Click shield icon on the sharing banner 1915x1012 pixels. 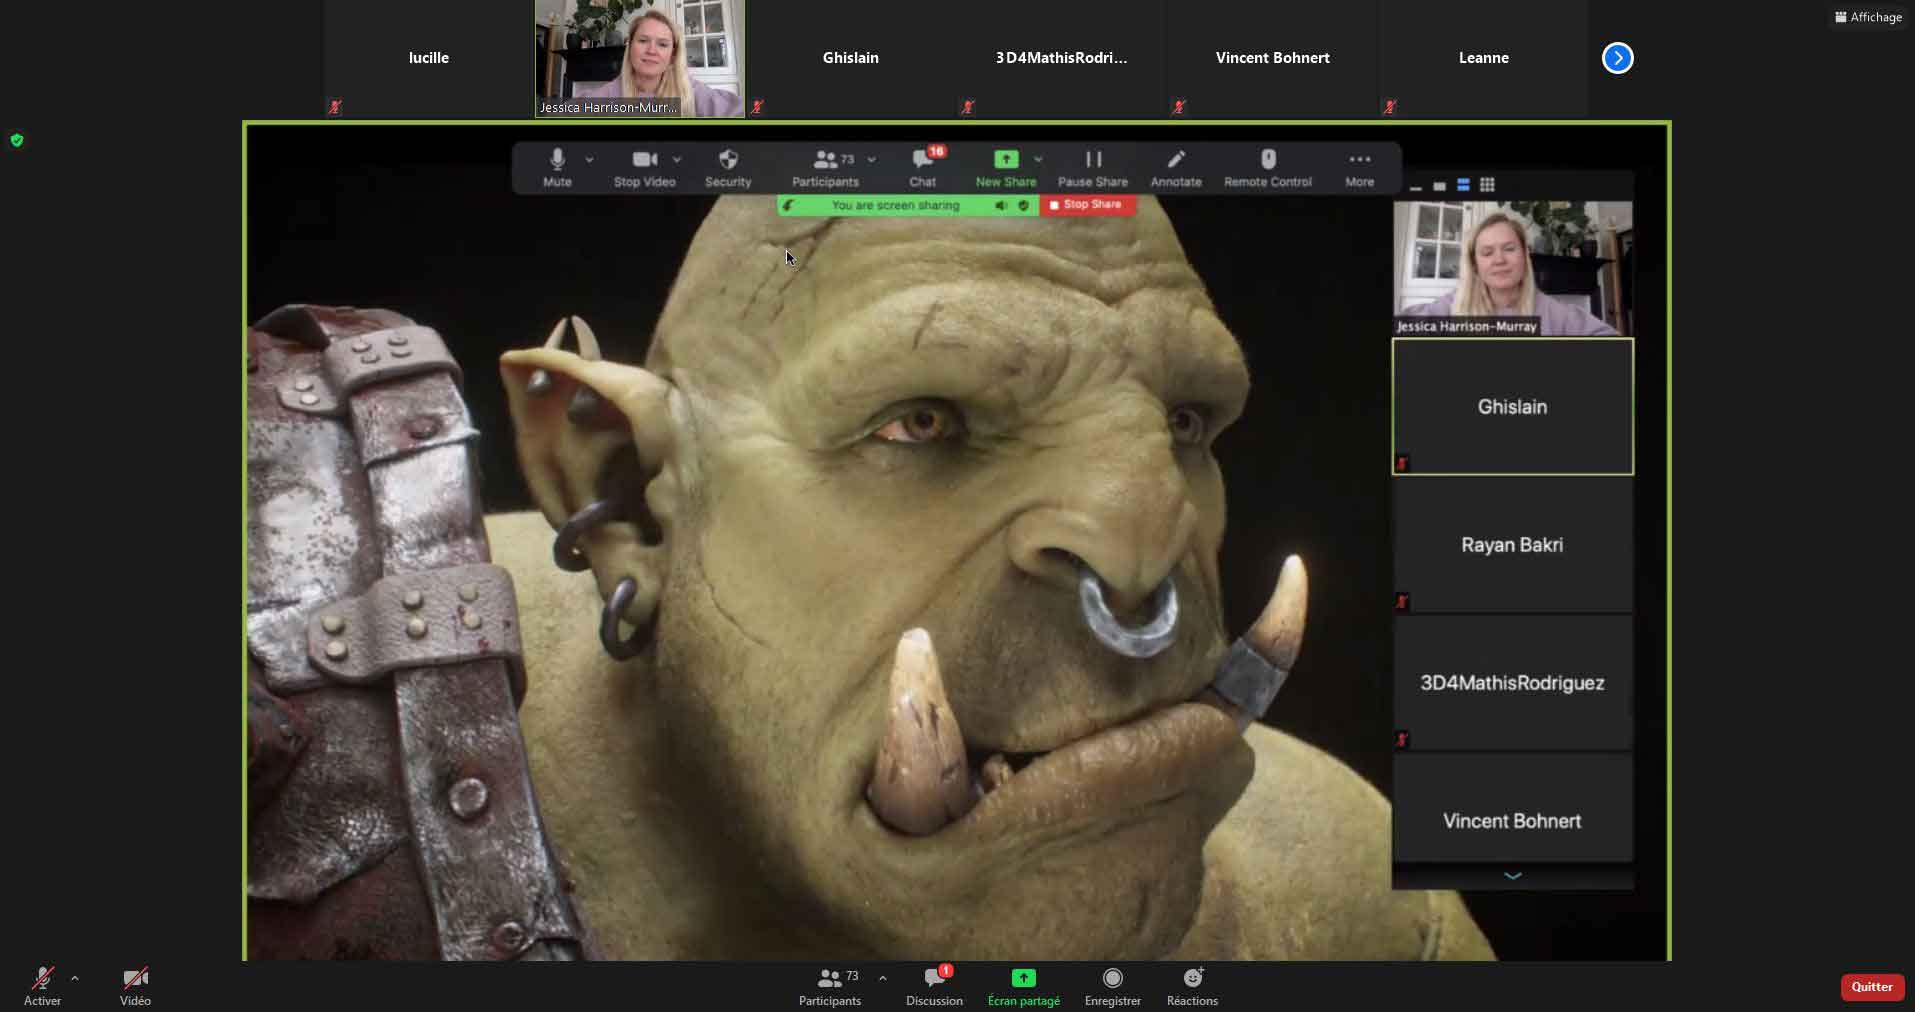(1023, 205)
